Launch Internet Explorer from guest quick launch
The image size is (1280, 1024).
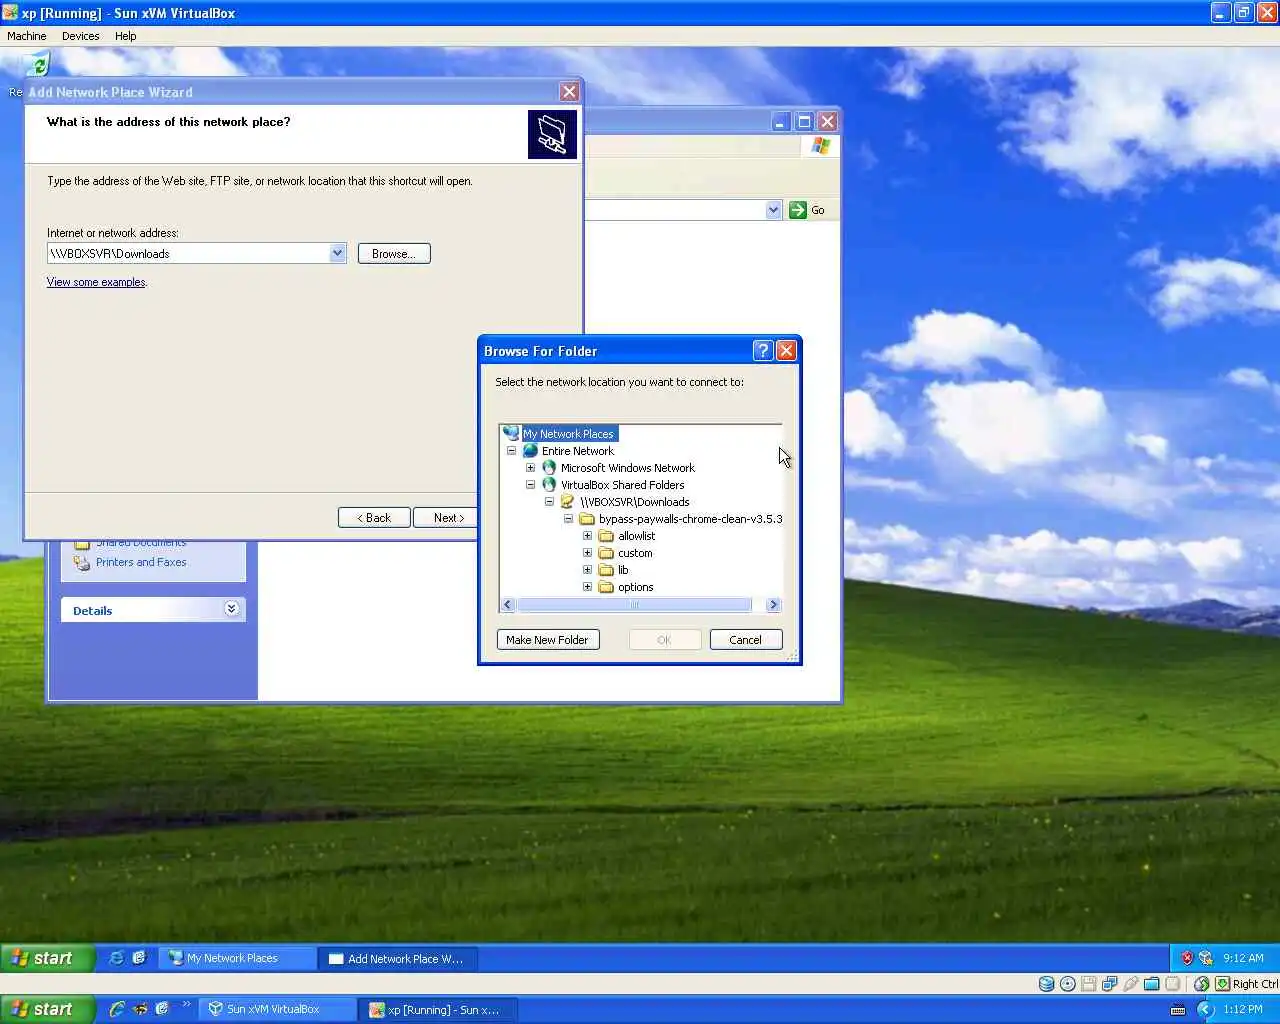(117, 958)
